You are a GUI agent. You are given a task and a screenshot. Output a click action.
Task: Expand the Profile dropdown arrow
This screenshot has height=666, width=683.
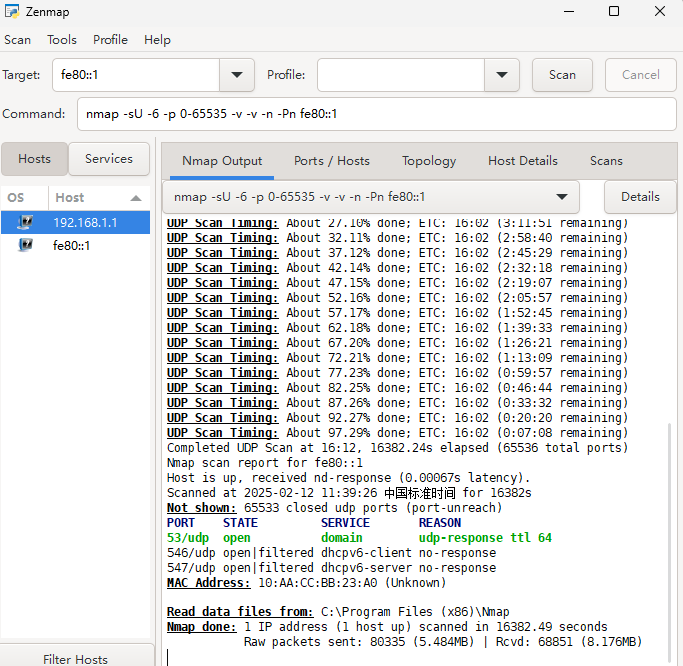click(x=501, y=75)
